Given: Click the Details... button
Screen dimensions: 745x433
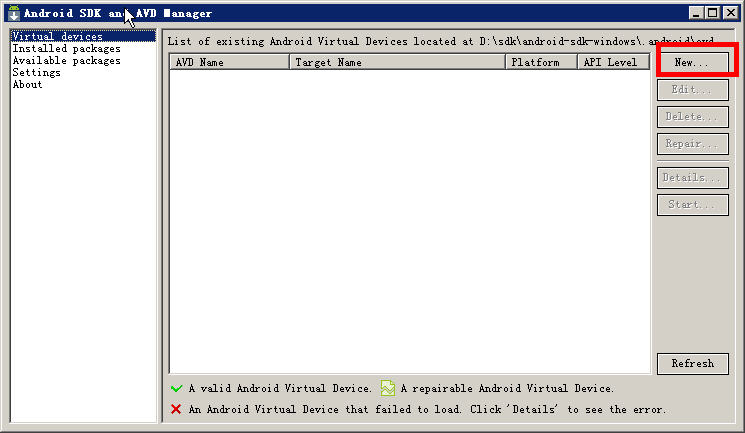Looking at the screenshot, I should tap(692, 178).
